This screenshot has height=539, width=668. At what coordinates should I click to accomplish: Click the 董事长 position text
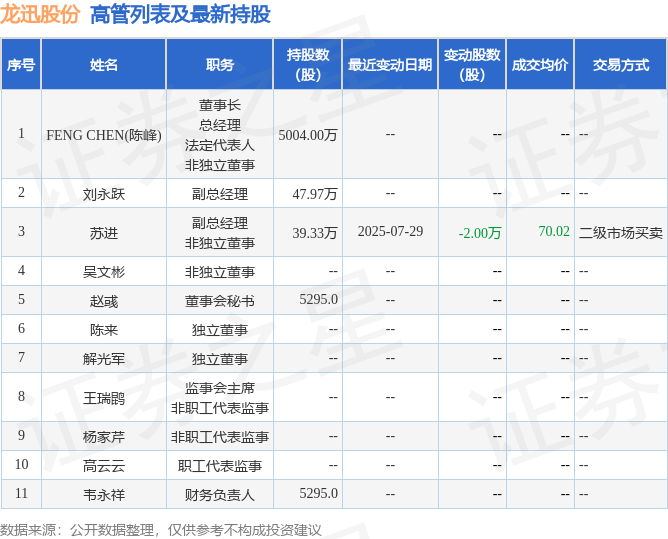coord(219,105)
